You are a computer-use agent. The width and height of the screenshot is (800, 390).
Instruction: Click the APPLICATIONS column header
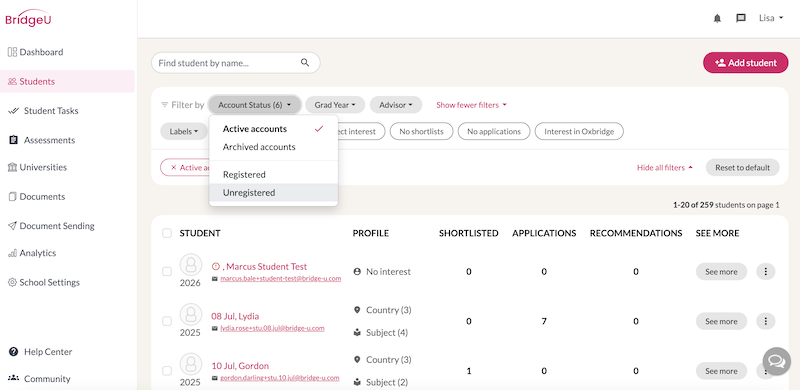pos(544,233)
